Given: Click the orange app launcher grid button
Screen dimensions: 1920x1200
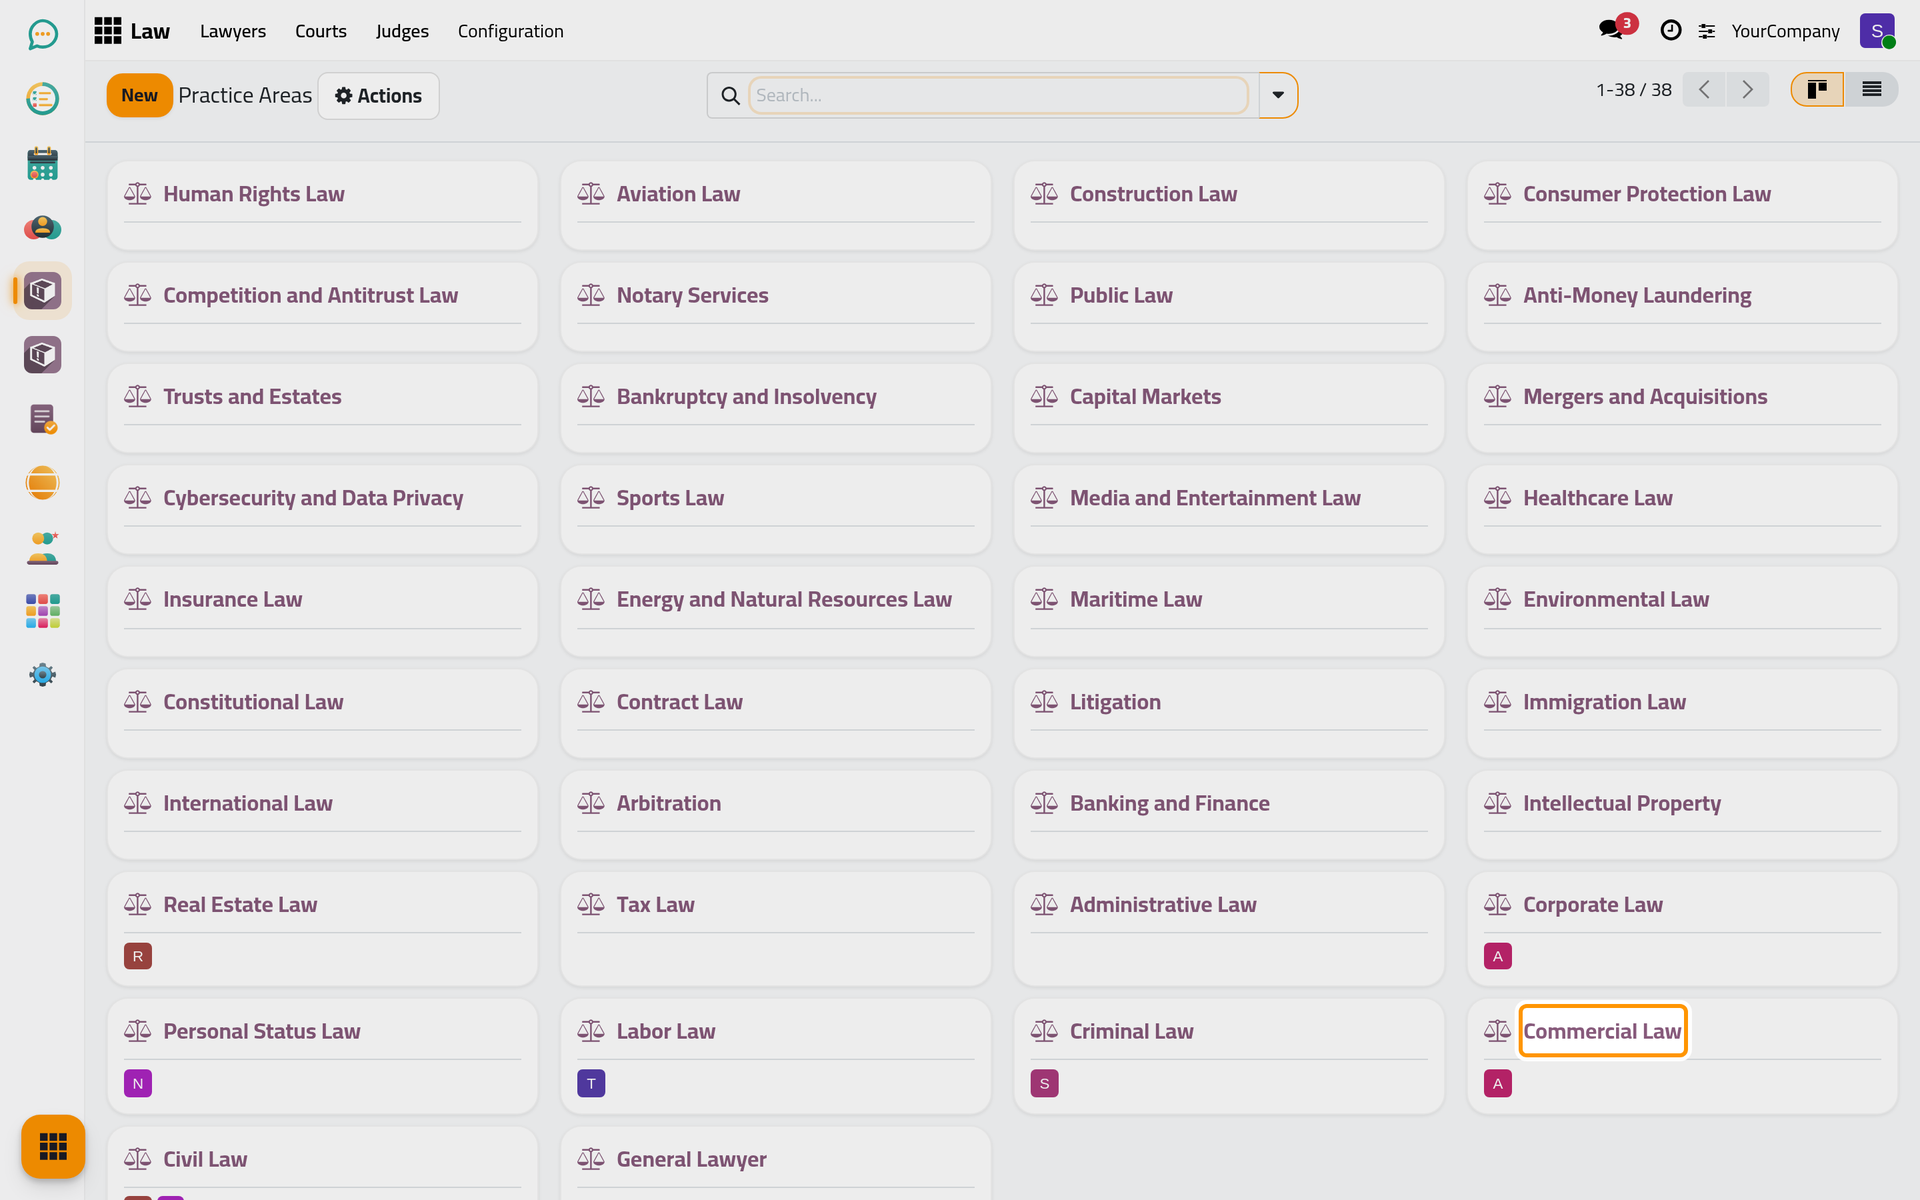Looking at the screenshot, I should tap(53, 1146).
